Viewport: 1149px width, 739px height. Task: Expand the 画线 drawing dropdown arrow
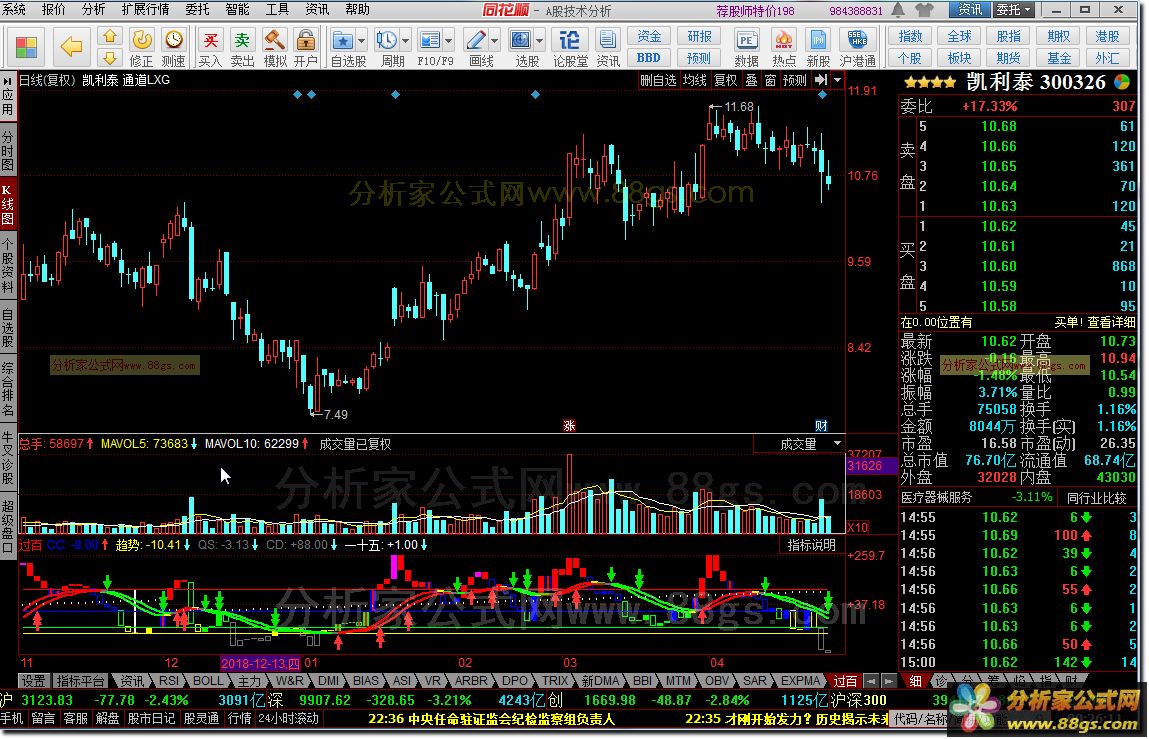click(x=495, y=40)
